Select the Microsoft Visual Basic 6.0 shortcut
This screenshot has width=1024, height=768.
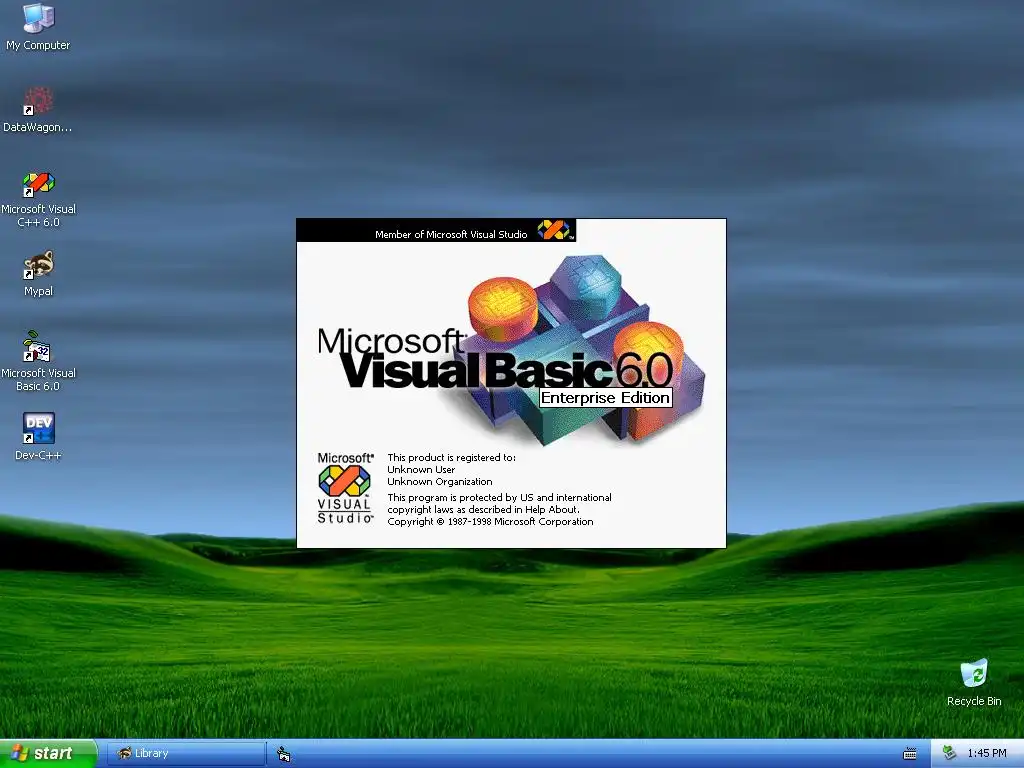coord(38,362)
